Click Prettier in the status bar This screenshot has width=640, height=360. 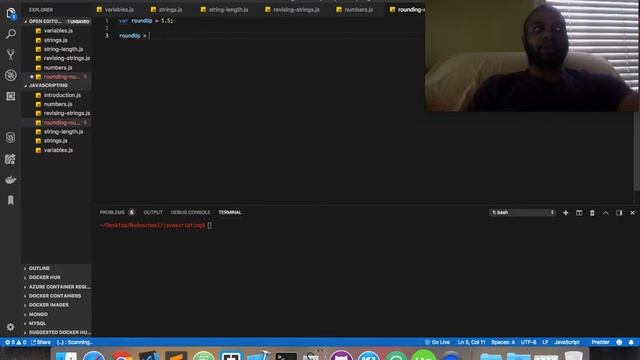pyautogui.click(x=600, y=342)
